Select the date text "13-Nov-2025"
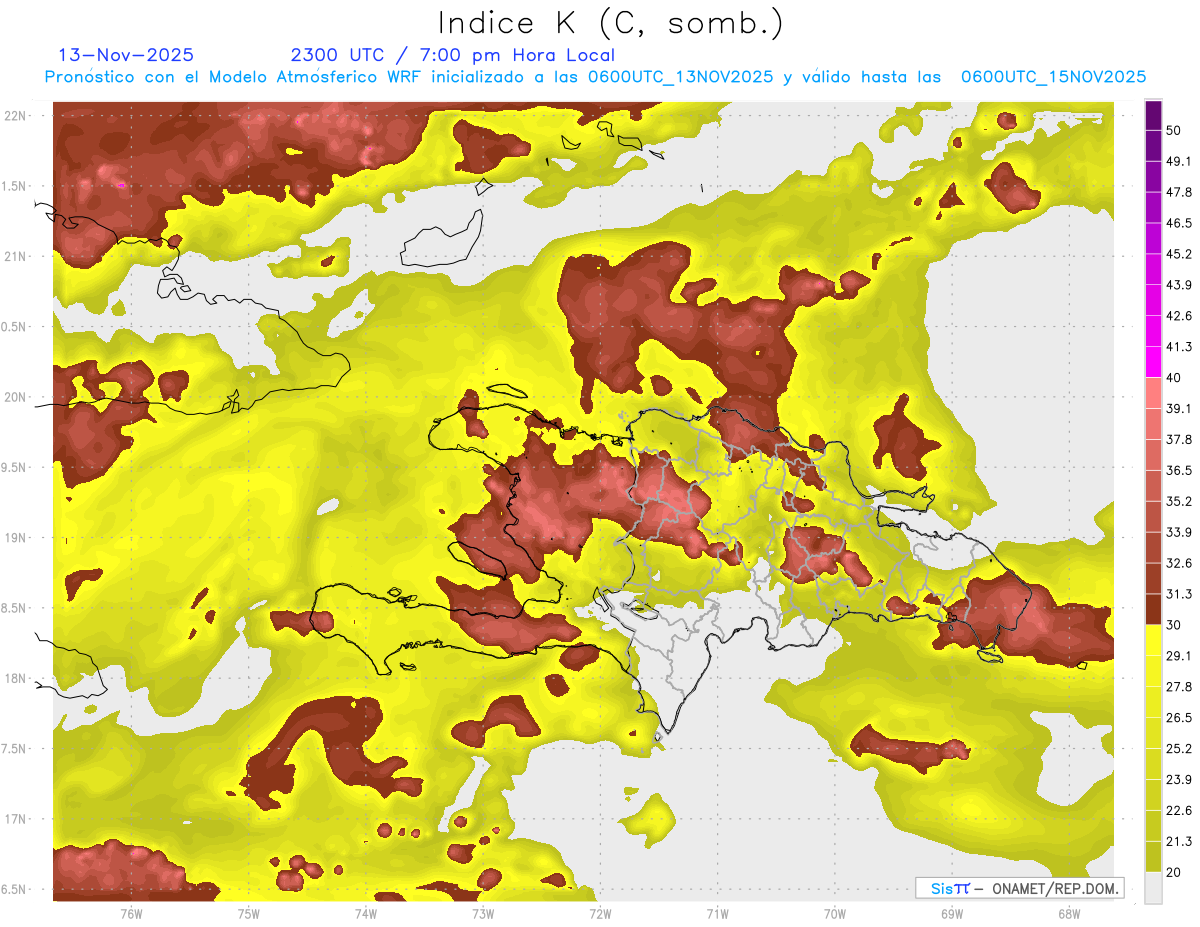 [x=126, y=55]
